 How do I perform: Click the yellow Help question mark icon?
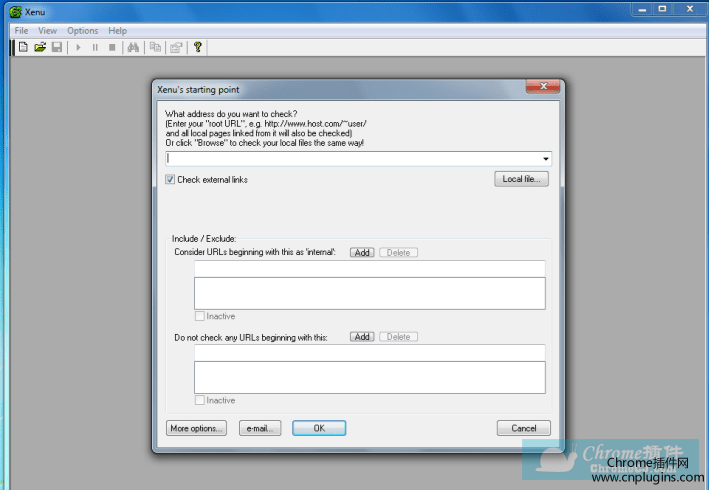pyautogui.click(x=198, y=47)
